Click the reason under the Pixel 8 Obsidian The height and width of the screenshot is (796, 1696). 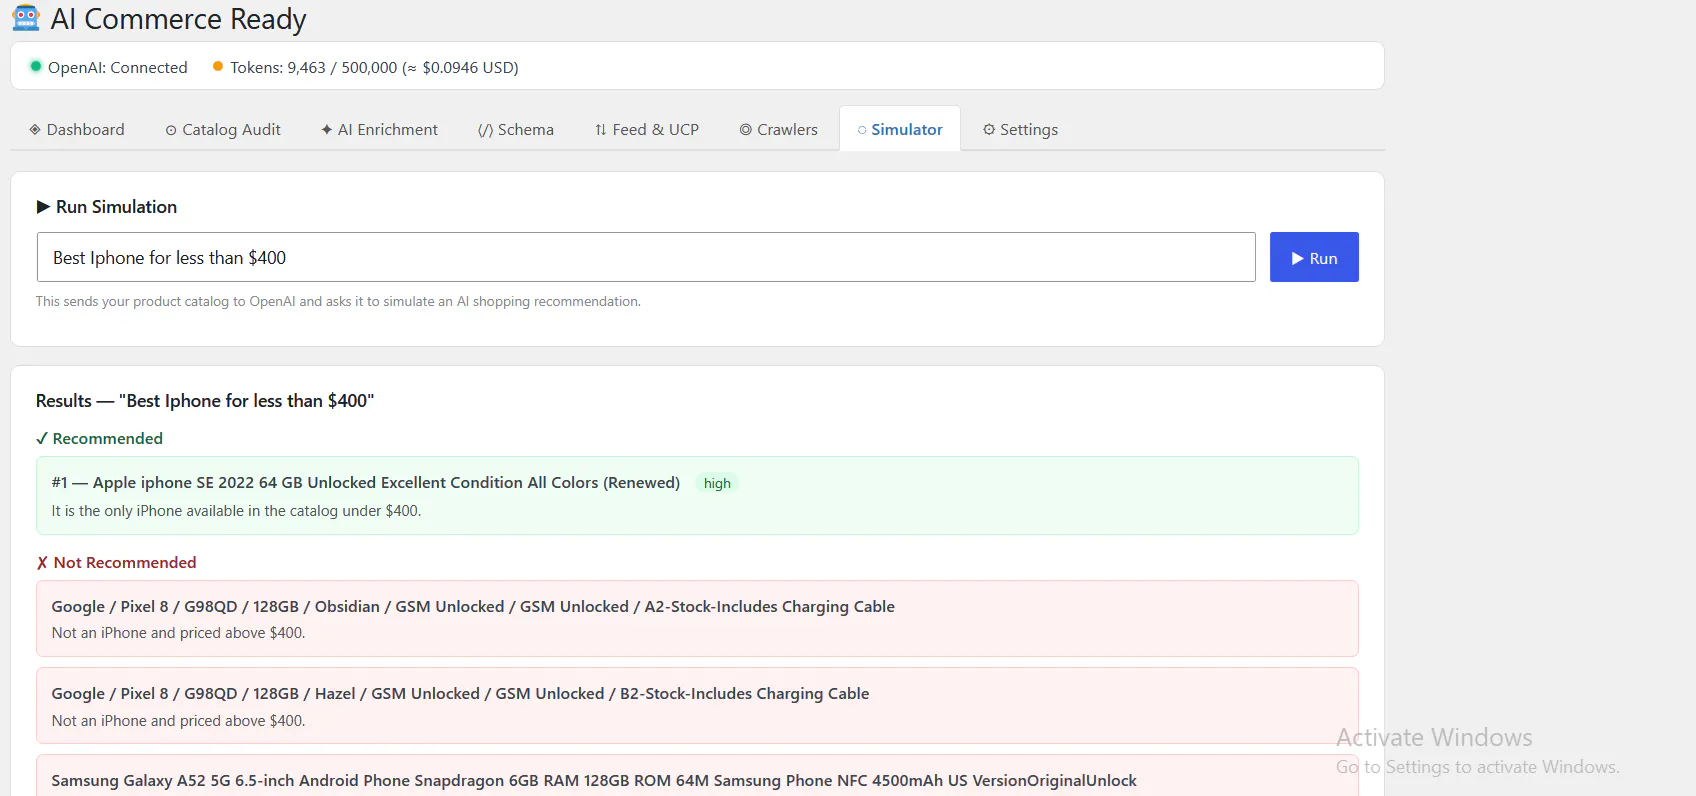coord(178,633)
